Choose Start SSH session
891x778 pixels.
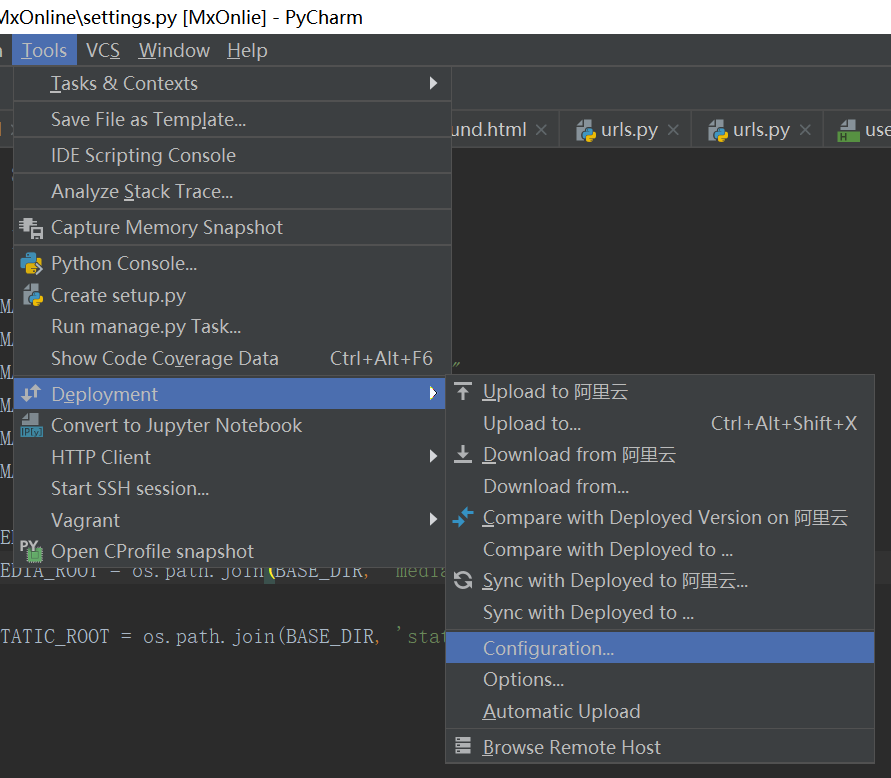coord(232,489)
